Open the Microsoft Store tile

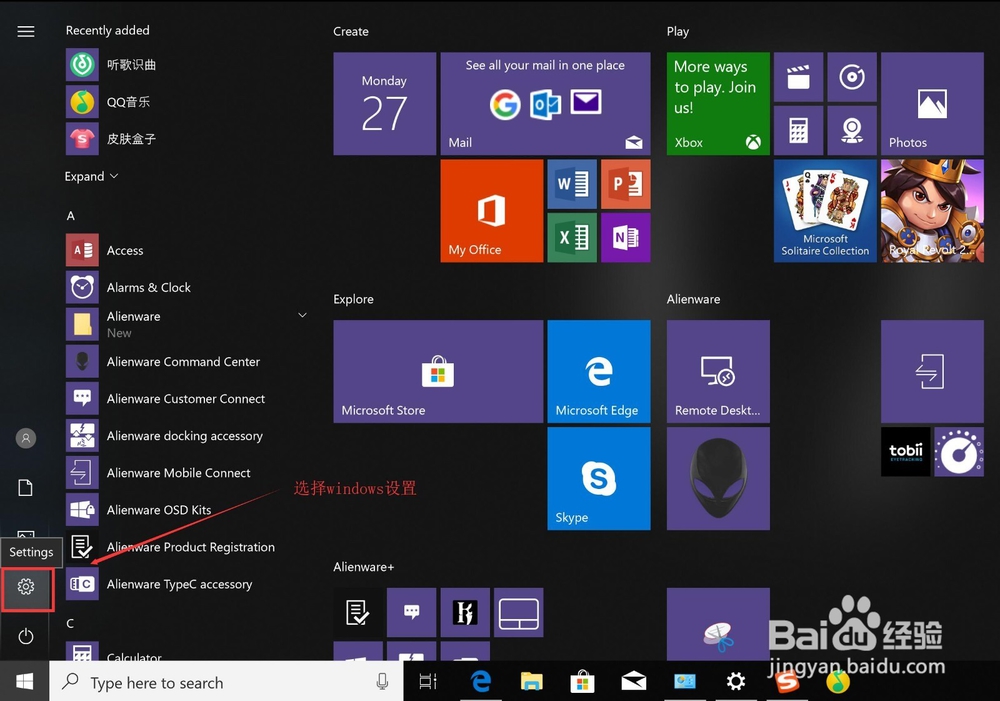coord(438,371)
